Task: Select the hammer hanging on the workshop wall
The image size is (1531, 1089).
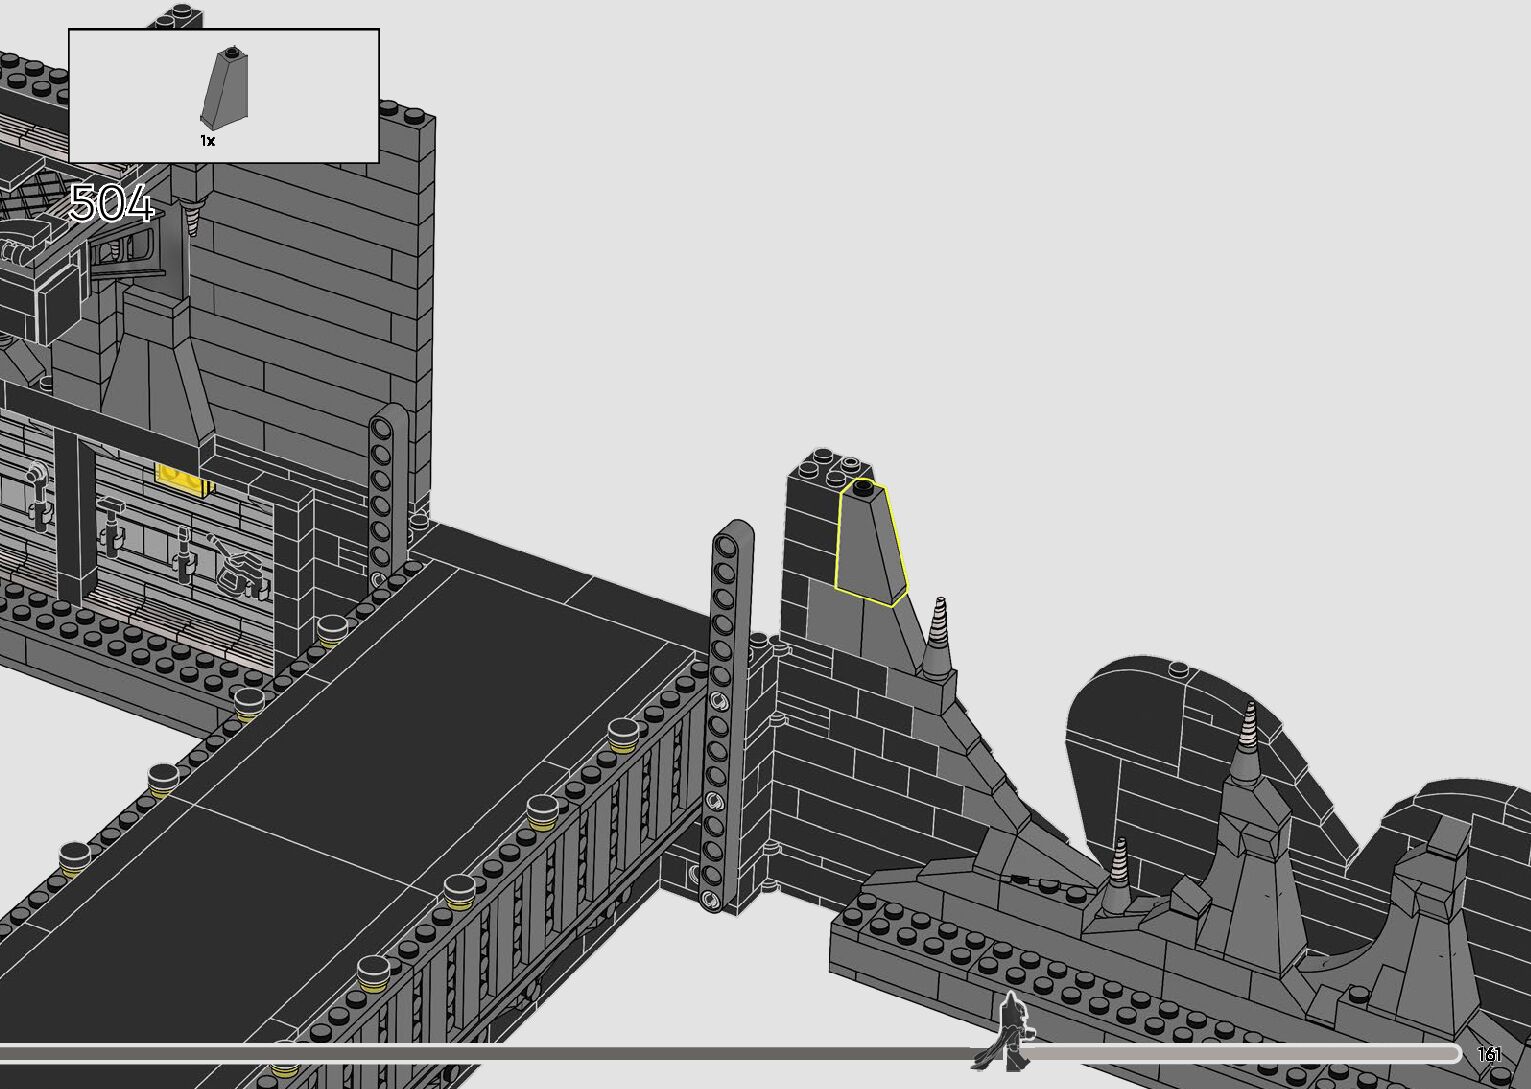Action: (x=110, y=525)
